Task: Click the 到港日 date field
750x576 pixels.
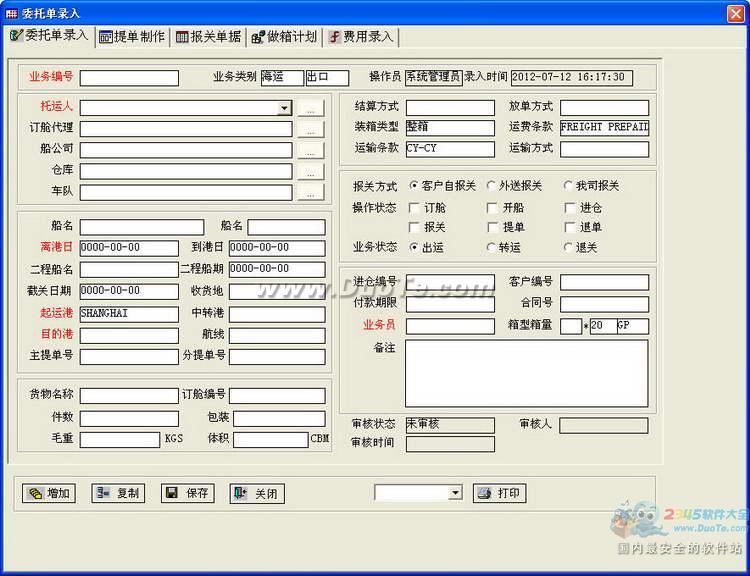Action: [277, 248]
